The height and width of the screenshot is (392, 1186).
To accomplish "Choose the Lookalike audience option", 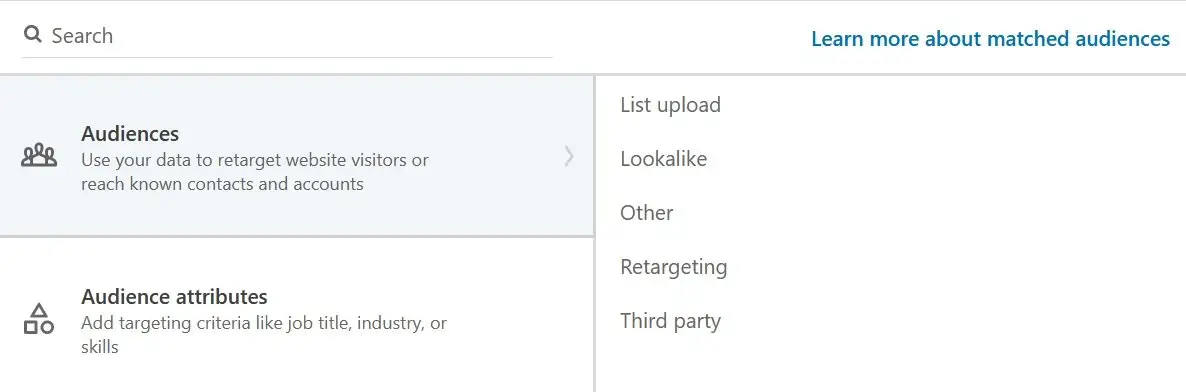I will point(663,159).
